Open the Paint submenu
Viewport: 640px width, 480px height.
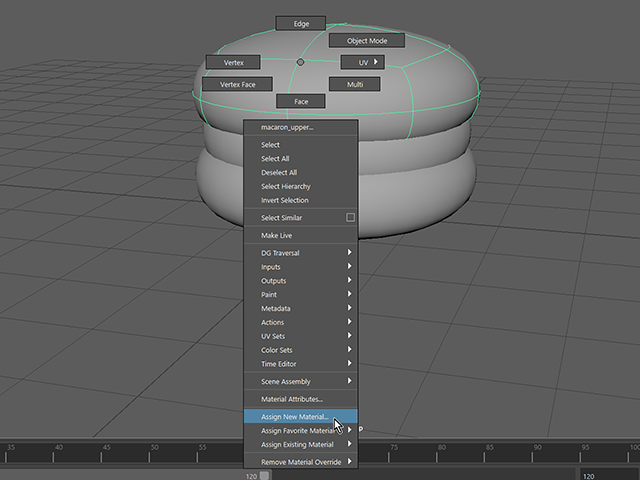click(x=301, y=294)
